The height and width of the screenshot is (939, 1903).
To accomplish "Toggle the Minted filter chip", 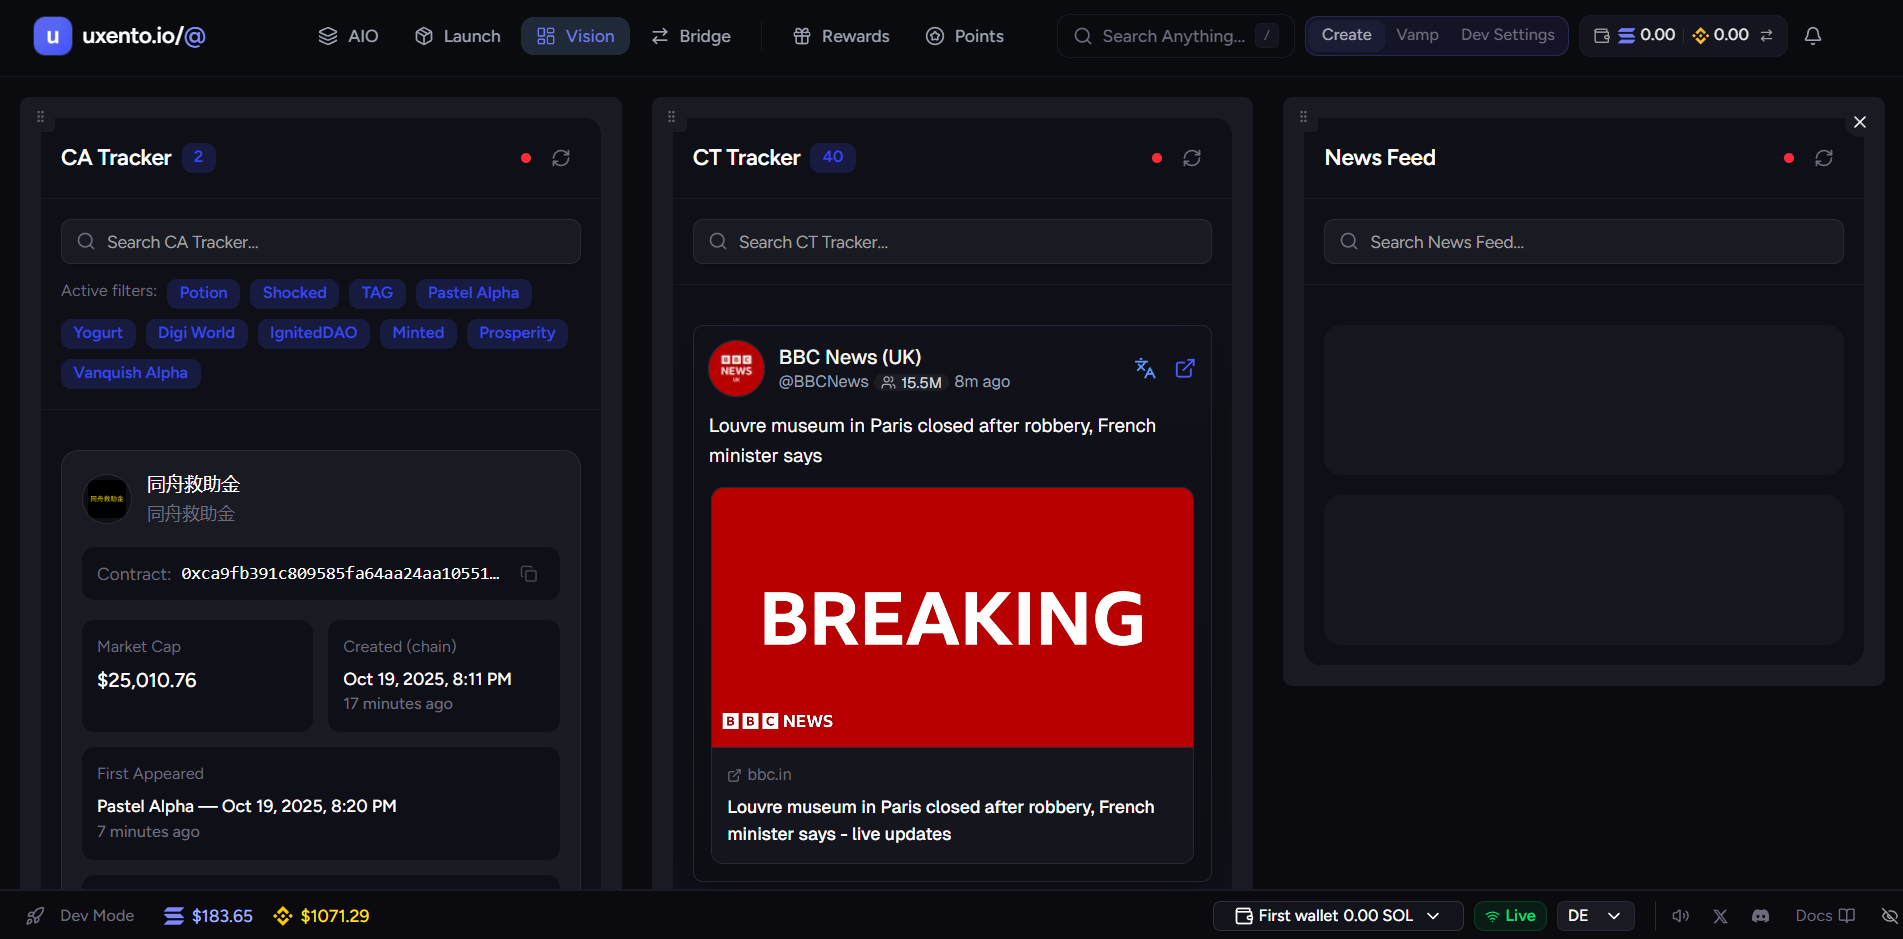I will point(418,333).
